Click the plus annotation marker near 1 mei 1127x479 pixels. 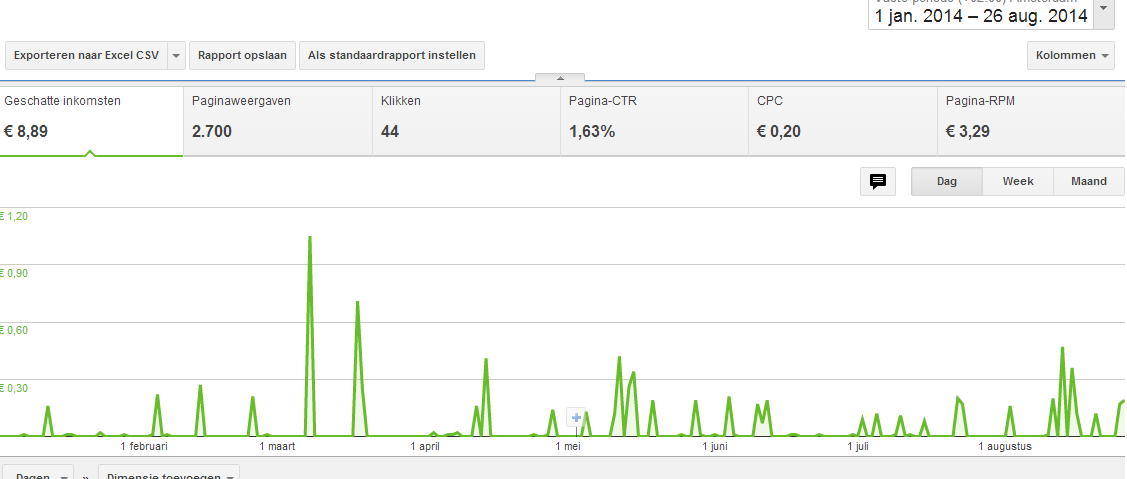point(576,417)
